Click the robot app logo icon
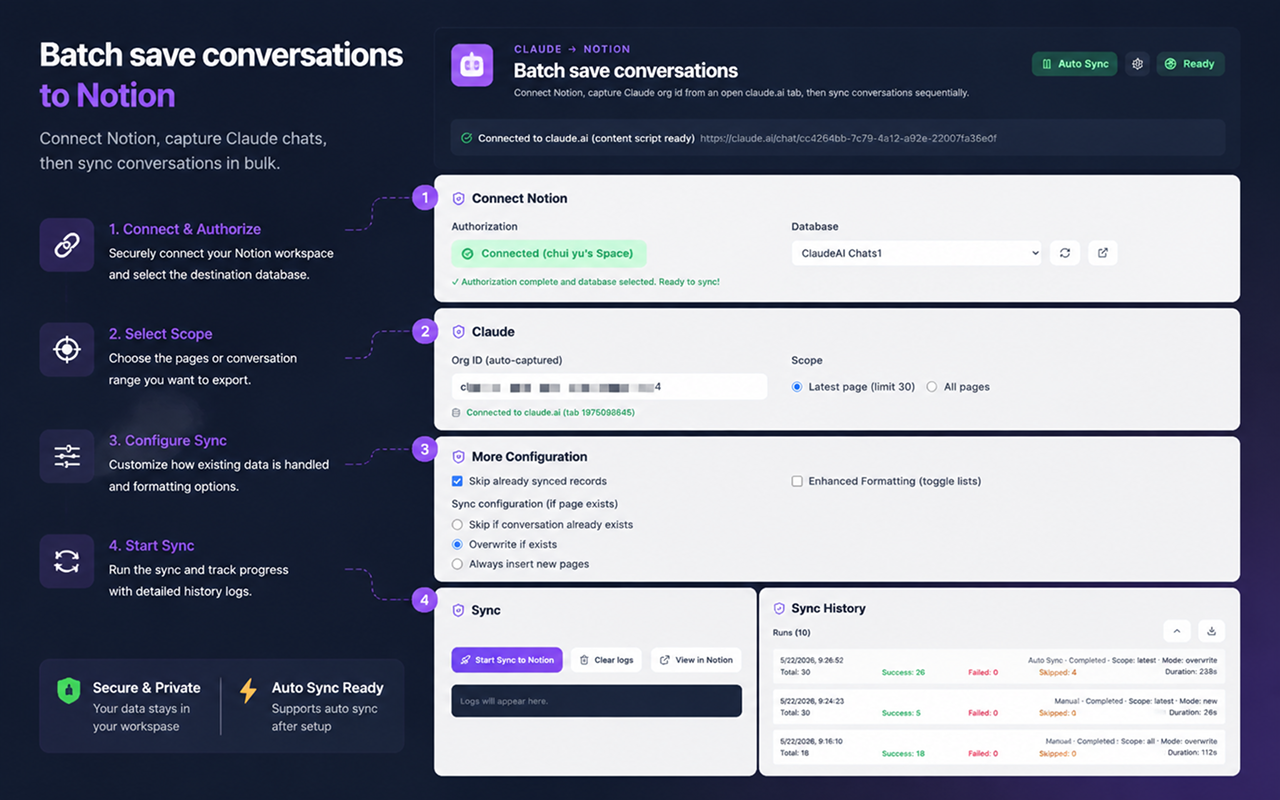The image size is (1280, 800). [x=472, y=65]
